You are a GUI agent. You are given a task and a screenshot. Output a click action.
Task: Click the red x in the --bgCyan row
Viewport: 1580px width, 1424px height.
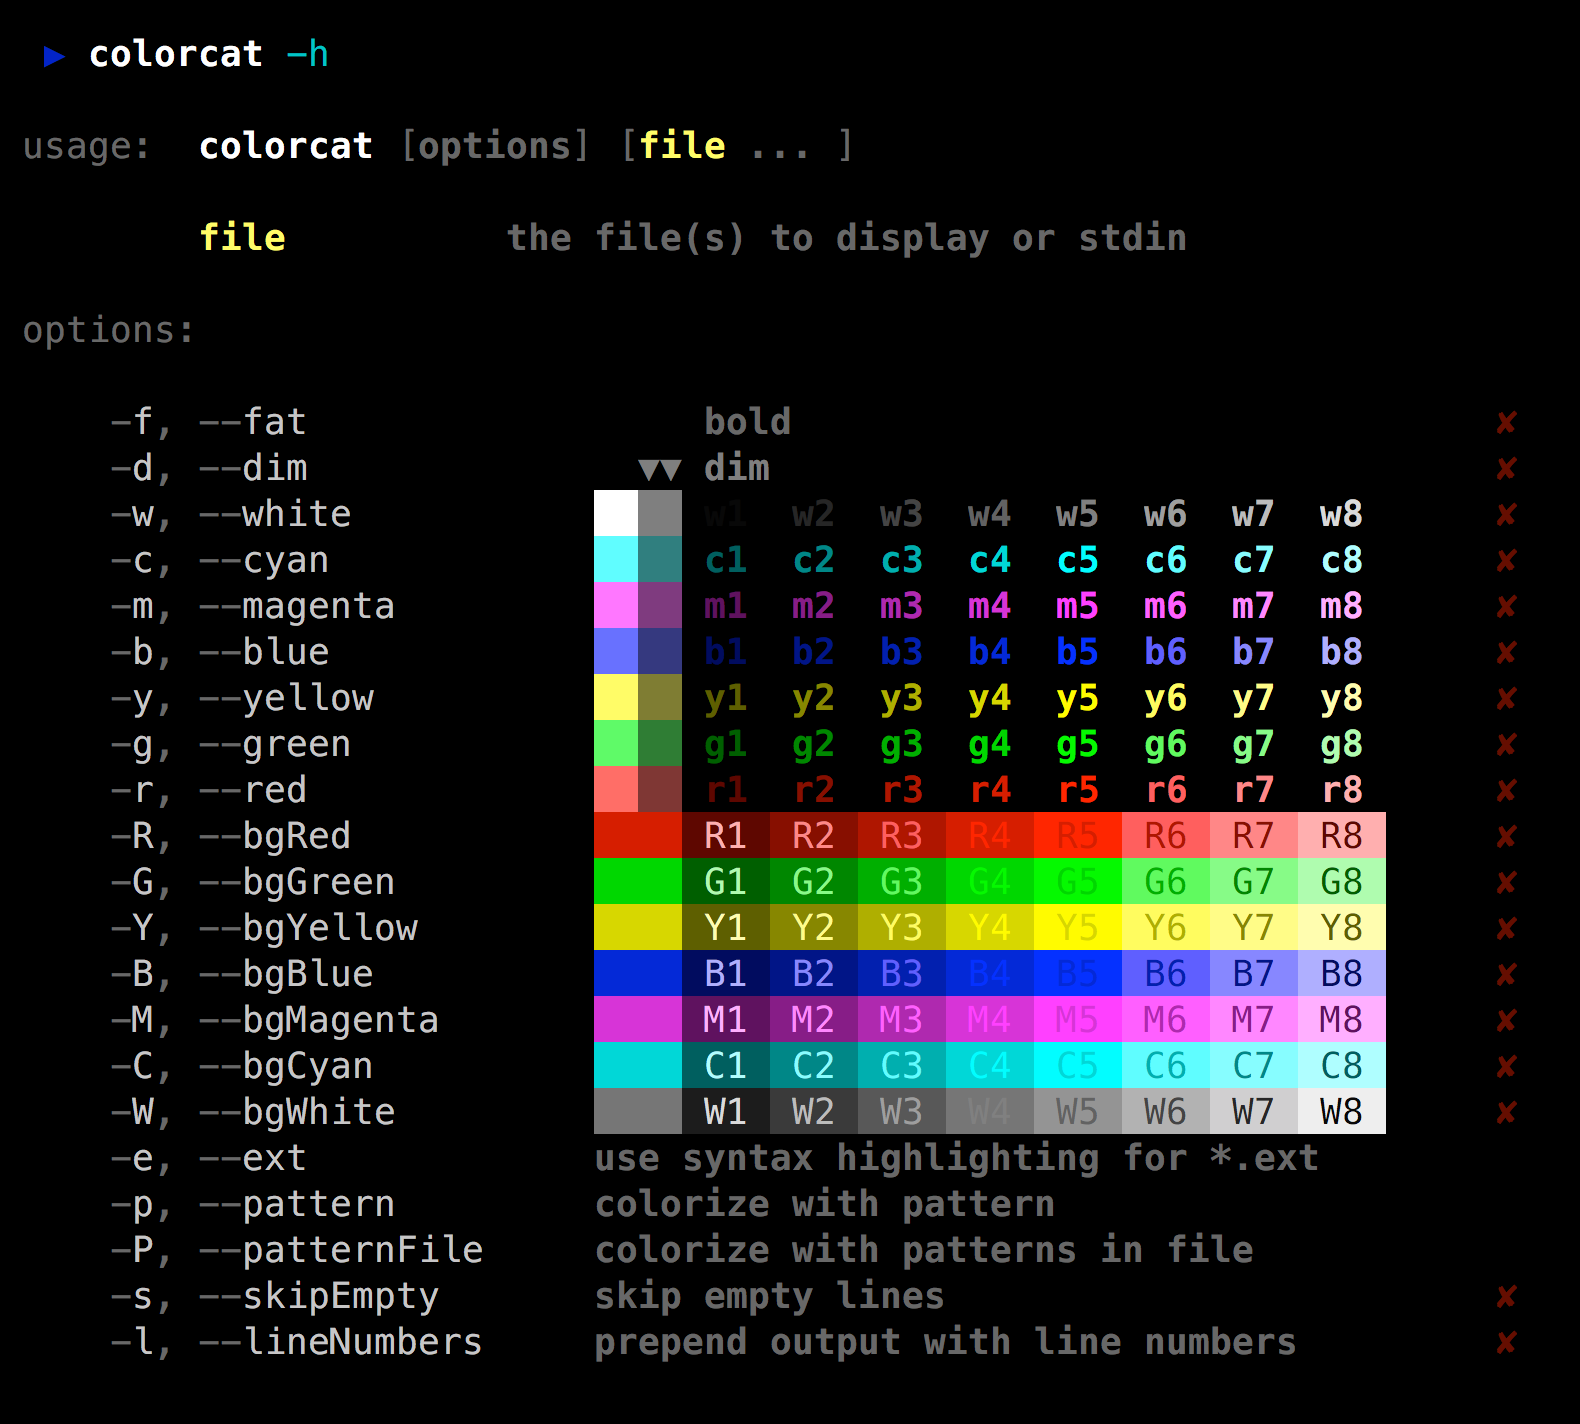(x=1506, y=1067)
